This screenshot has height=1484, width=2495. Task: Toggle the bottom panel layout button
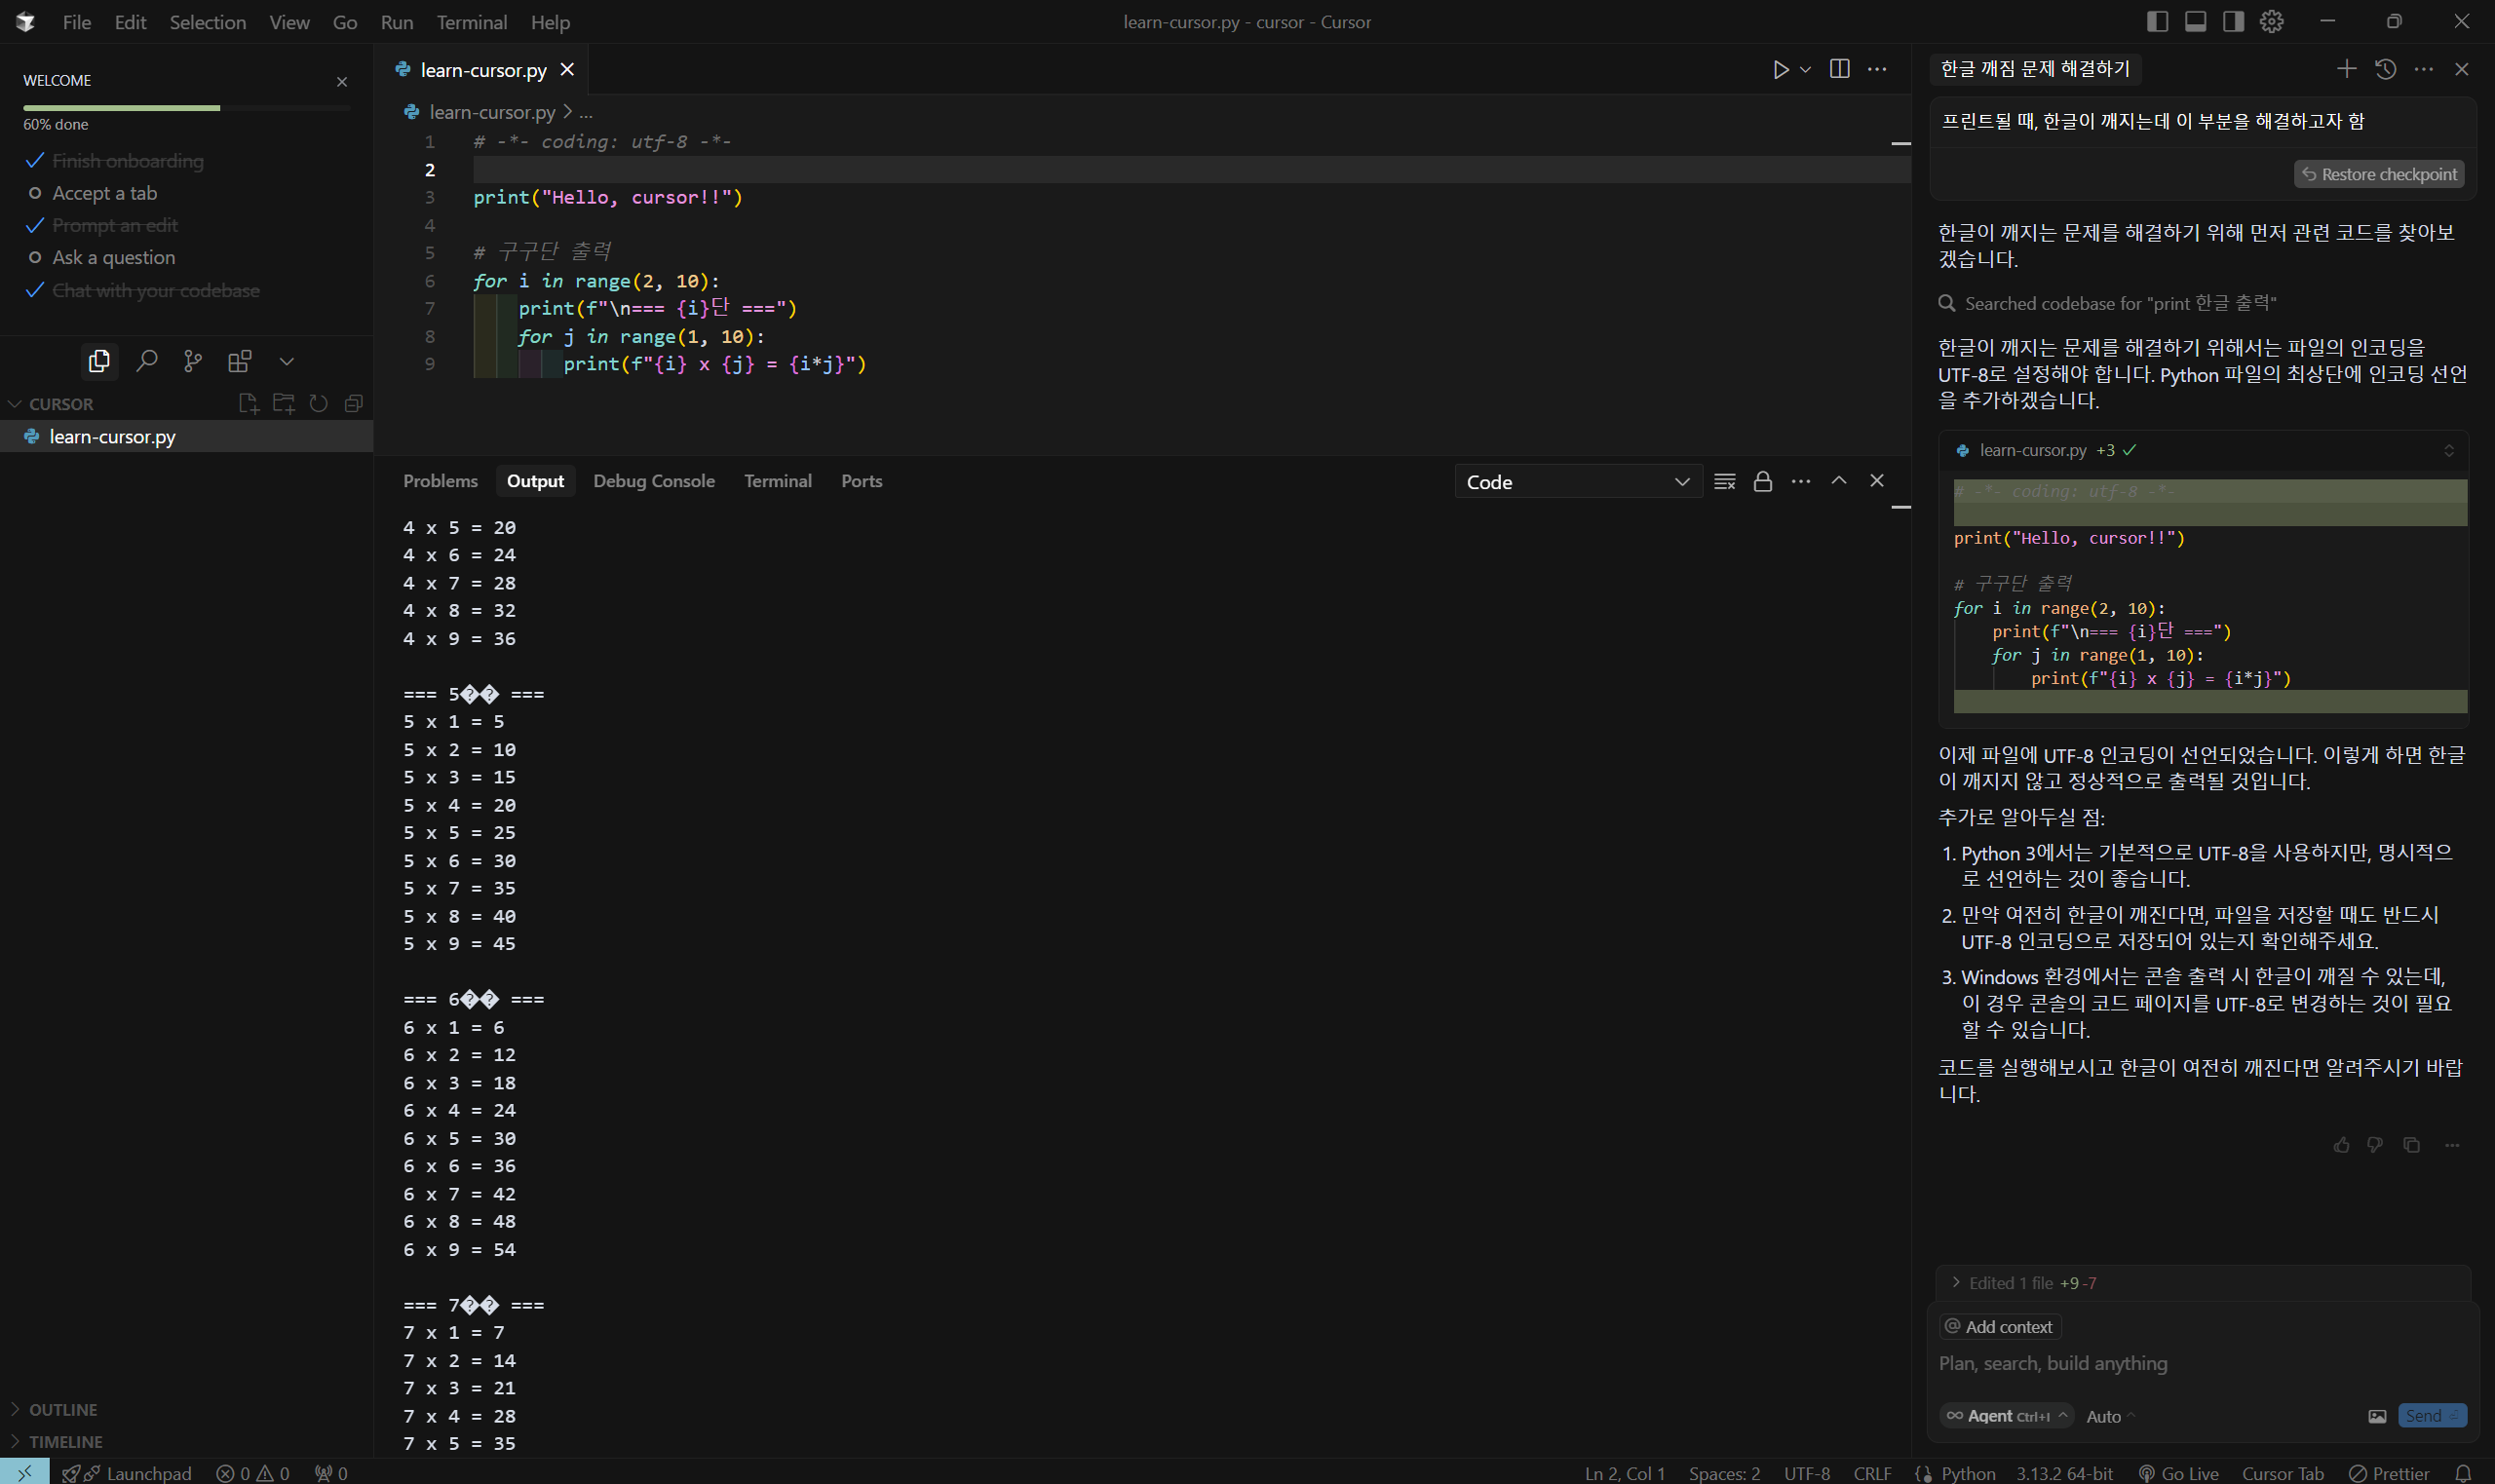(x=2195, y=22)
